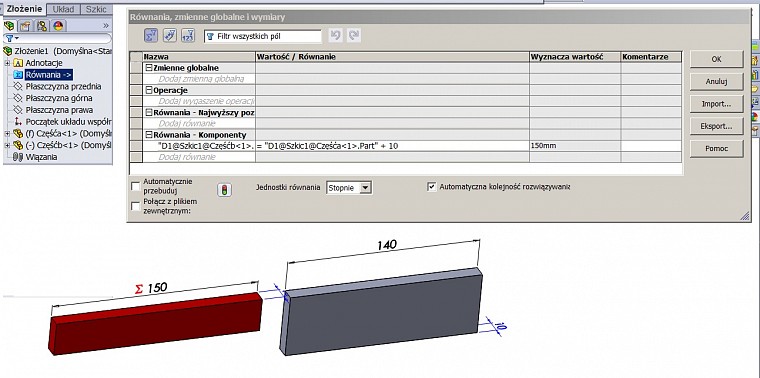Enable Połącz z plikiem zewnętrznym checkbox

(x=136, y=206)
